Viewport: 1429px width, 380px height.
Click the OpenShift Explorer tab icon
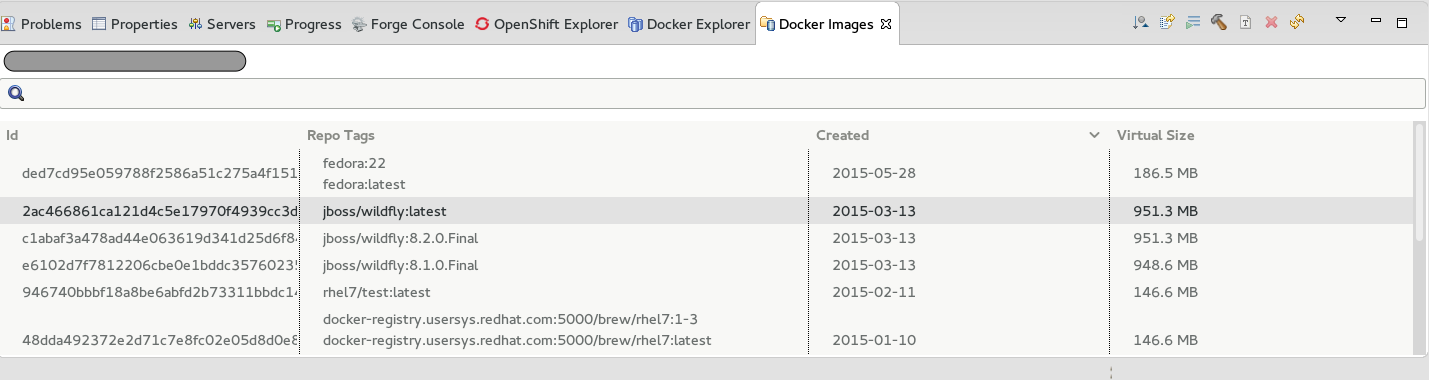click(482, 24)
